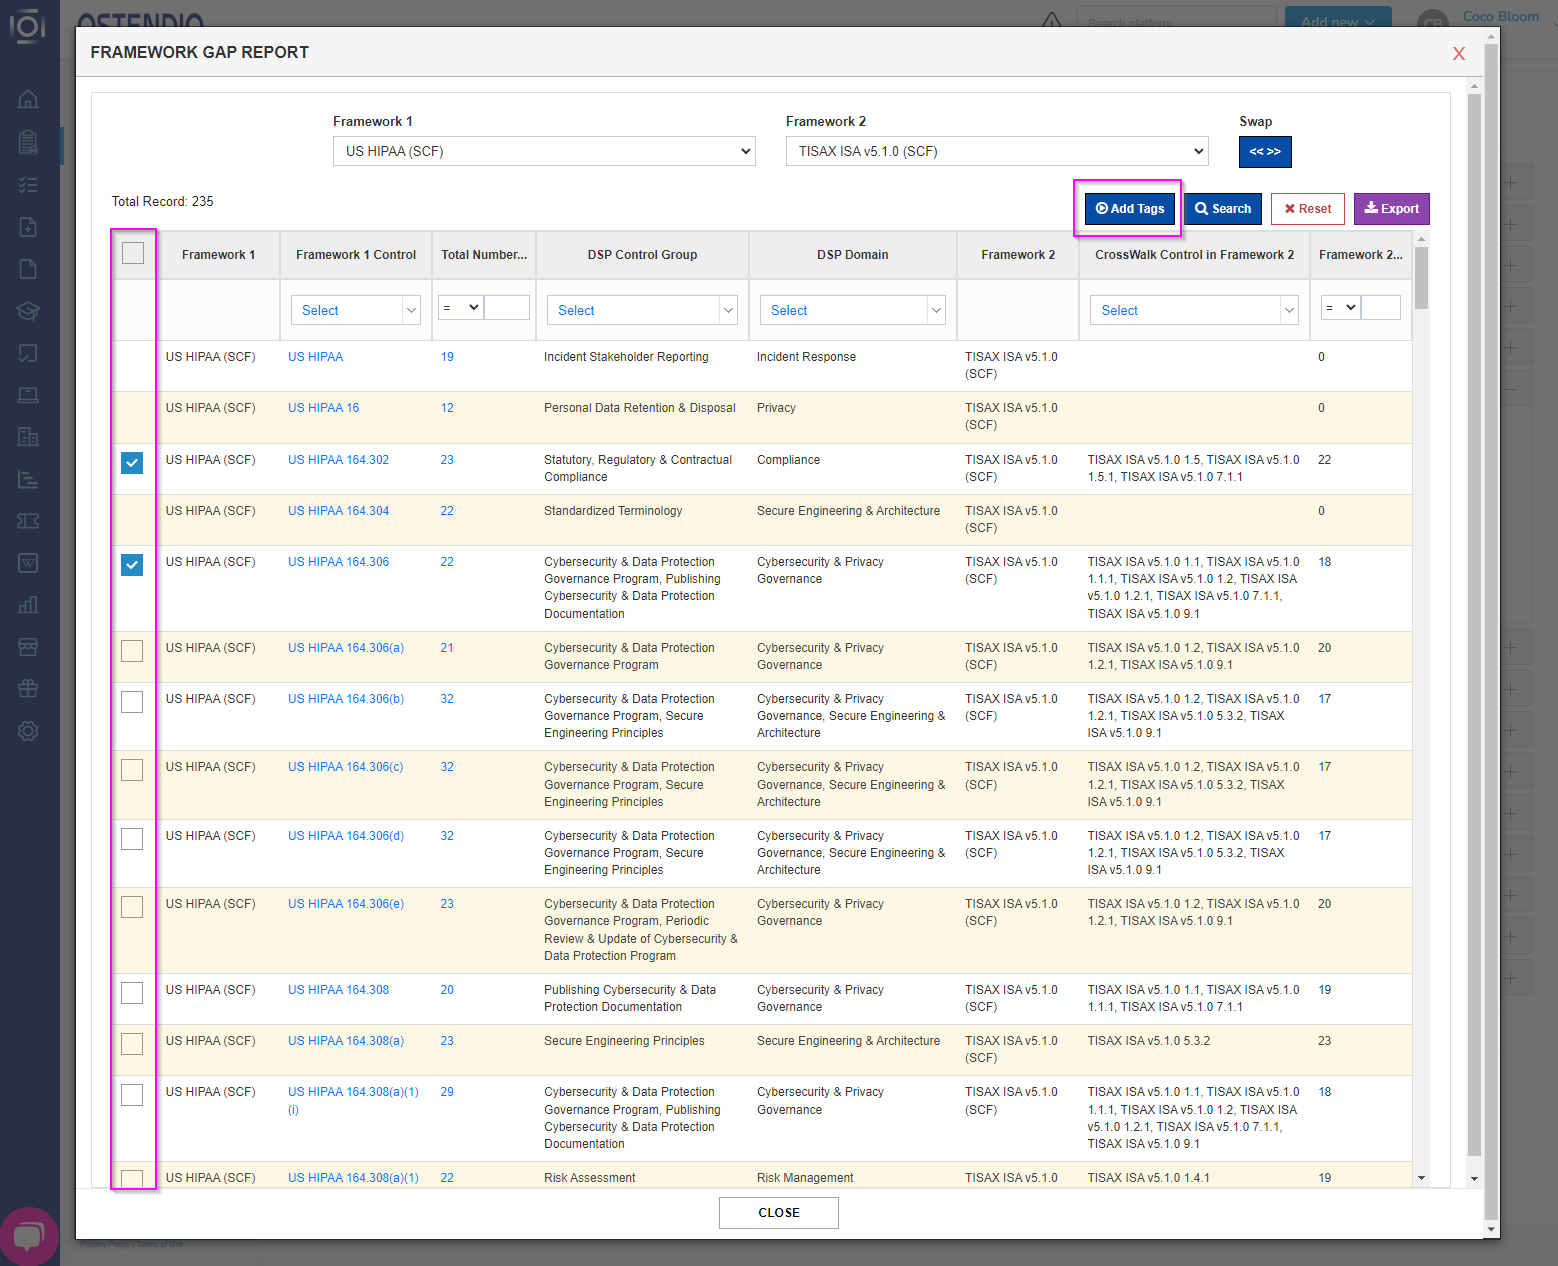This screenshot has width=1558, height=1266.
Task: Open the Framework 1 dropdown
Action: [x=544, y=151]
